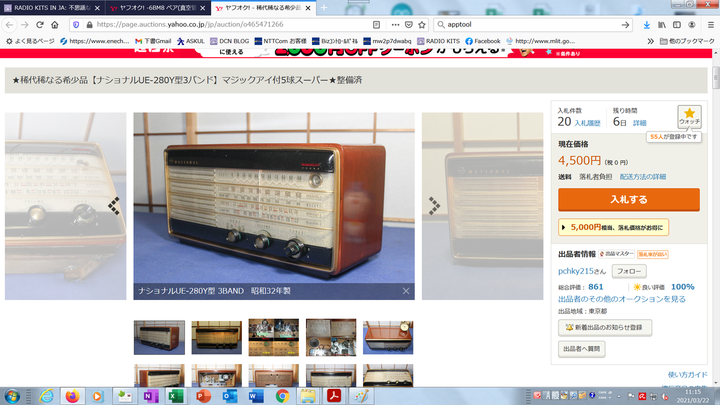
Task: Open the 入札履歴 bid history link
Action: coord(587,123)
